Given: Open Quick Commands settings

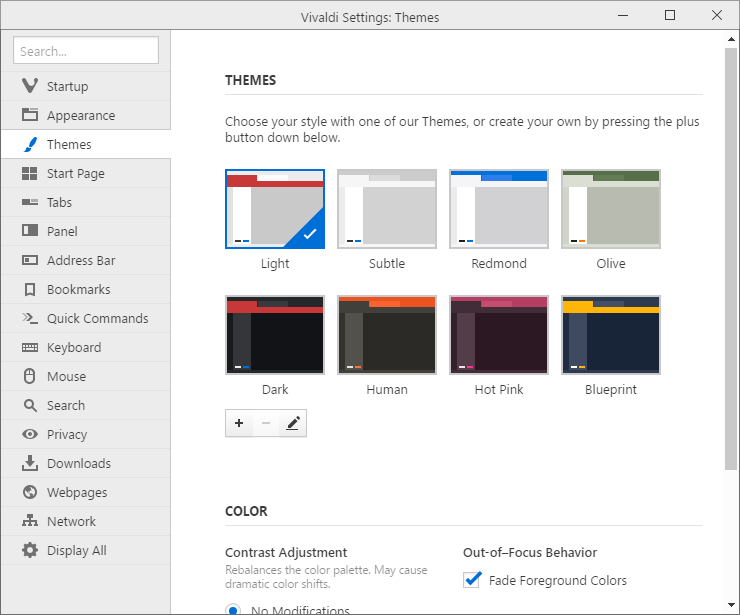Looking at the screenshot, I should [86, 318].
